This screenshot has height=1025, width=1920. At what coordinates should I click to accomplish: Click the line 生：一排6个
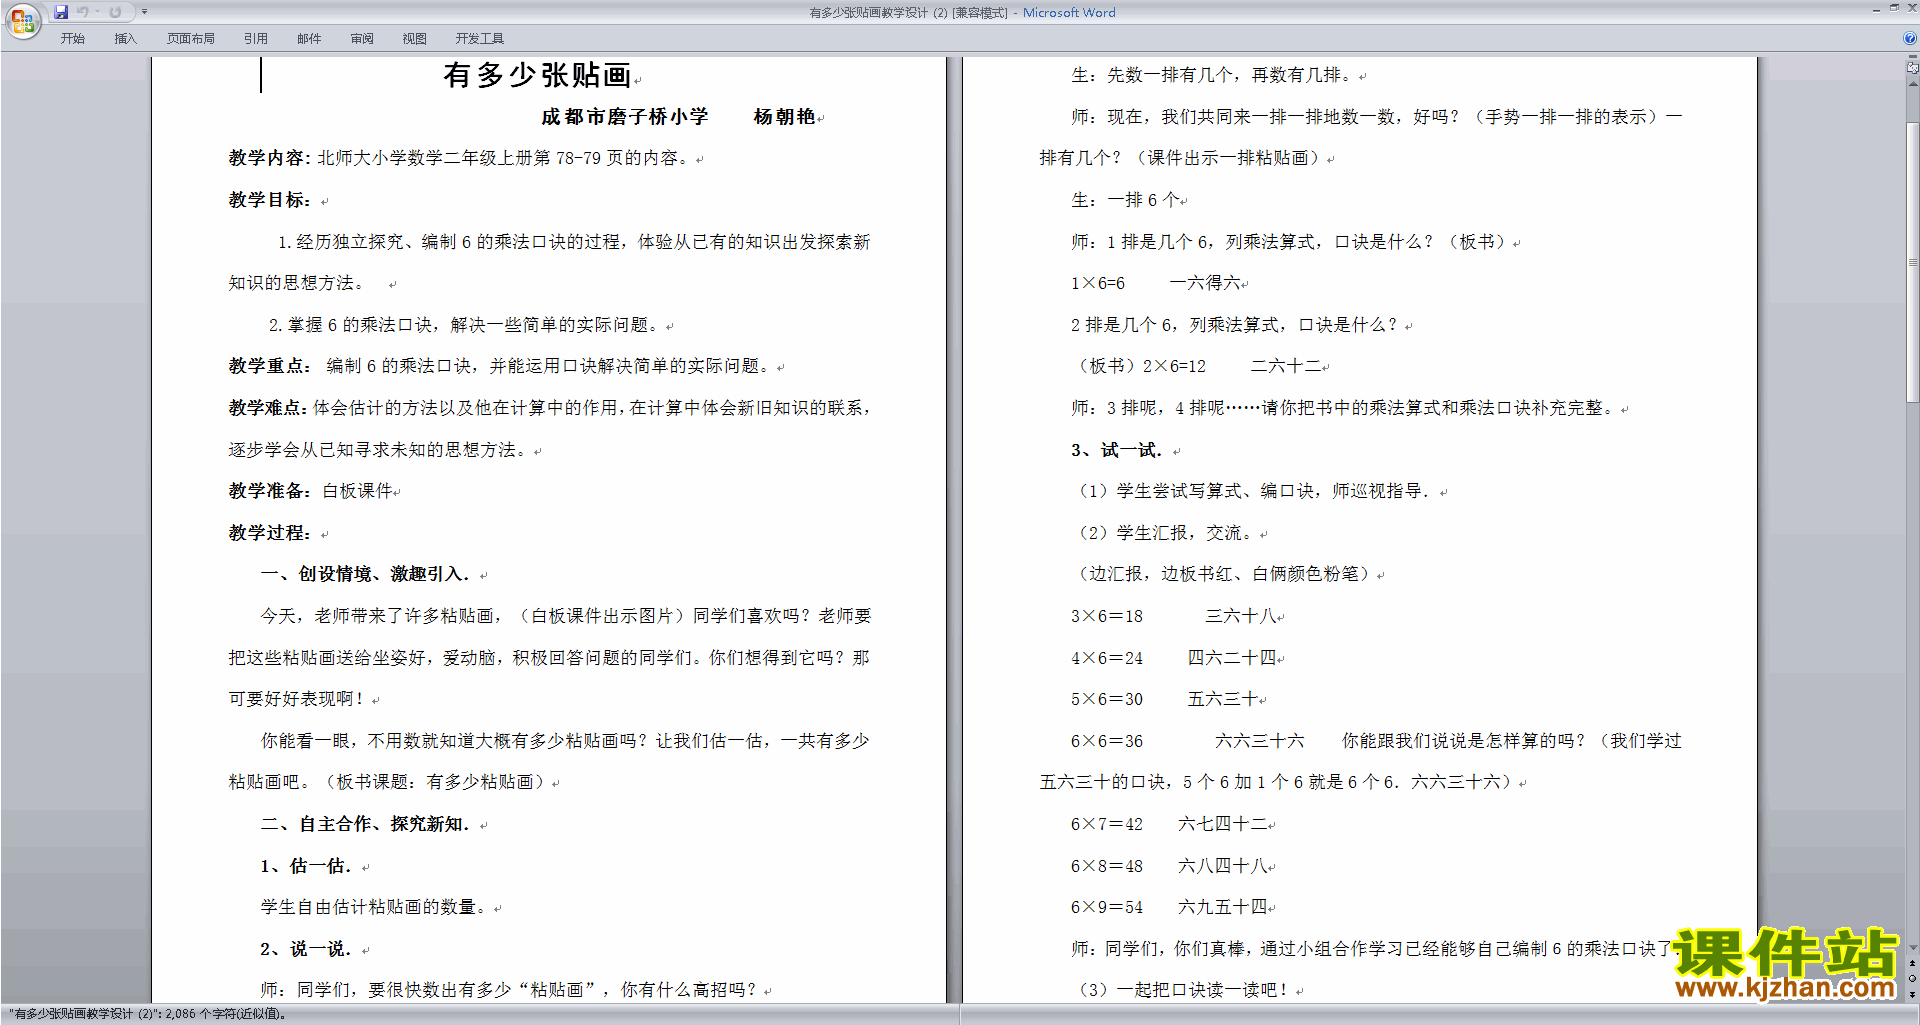pos(1125,200)
